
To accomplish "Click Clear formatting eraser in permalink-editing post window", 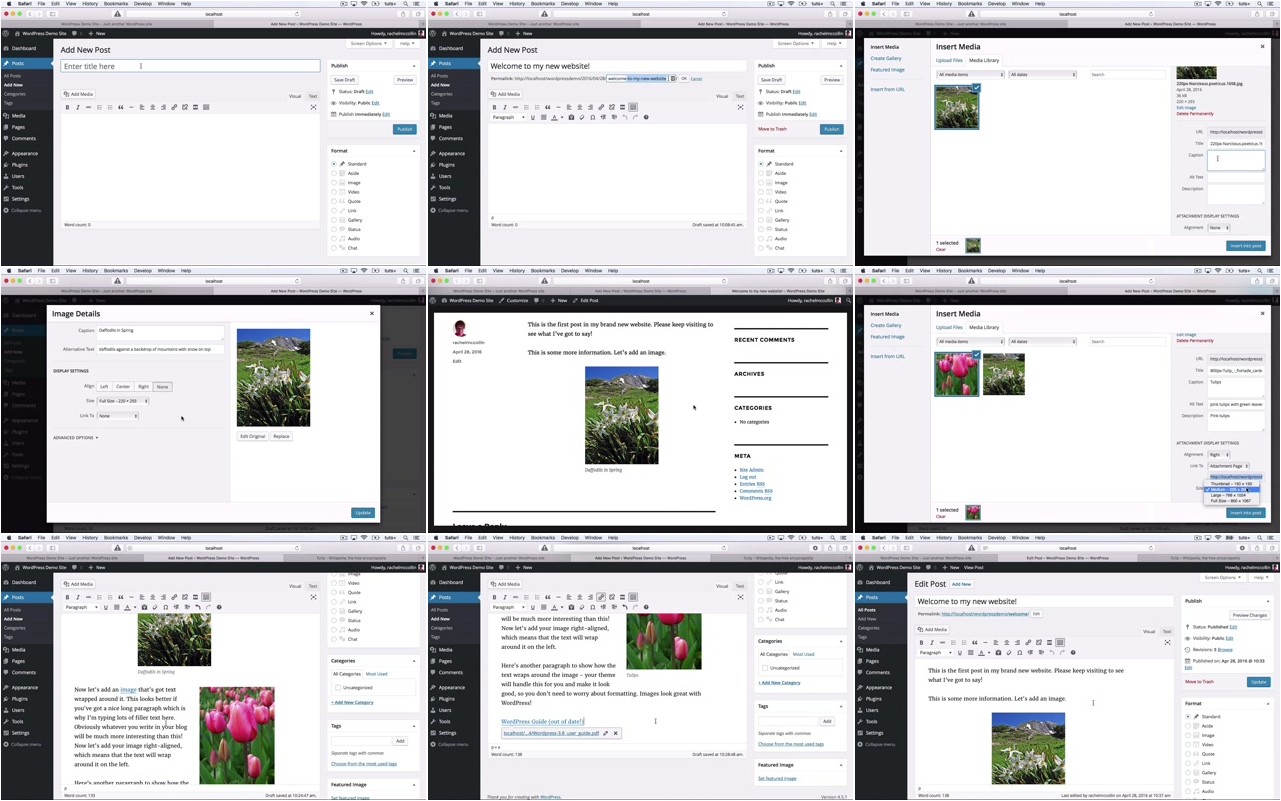I will pyautogui.click(x=582, y=117).
